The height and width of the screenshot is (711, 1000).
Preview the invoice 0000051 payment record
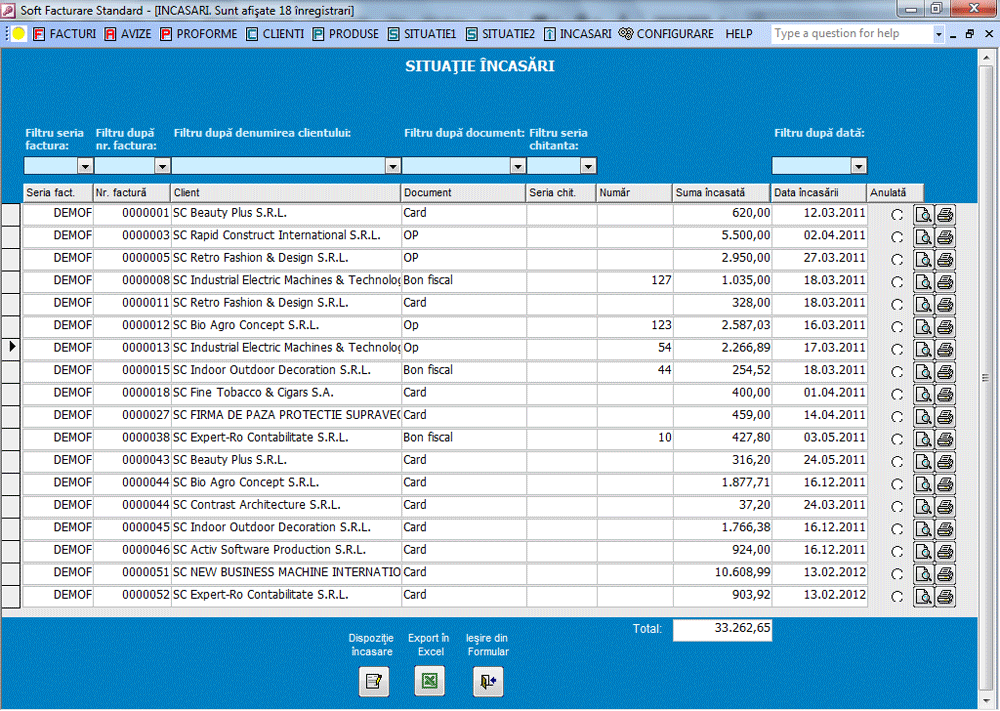[x=923, y=574]
